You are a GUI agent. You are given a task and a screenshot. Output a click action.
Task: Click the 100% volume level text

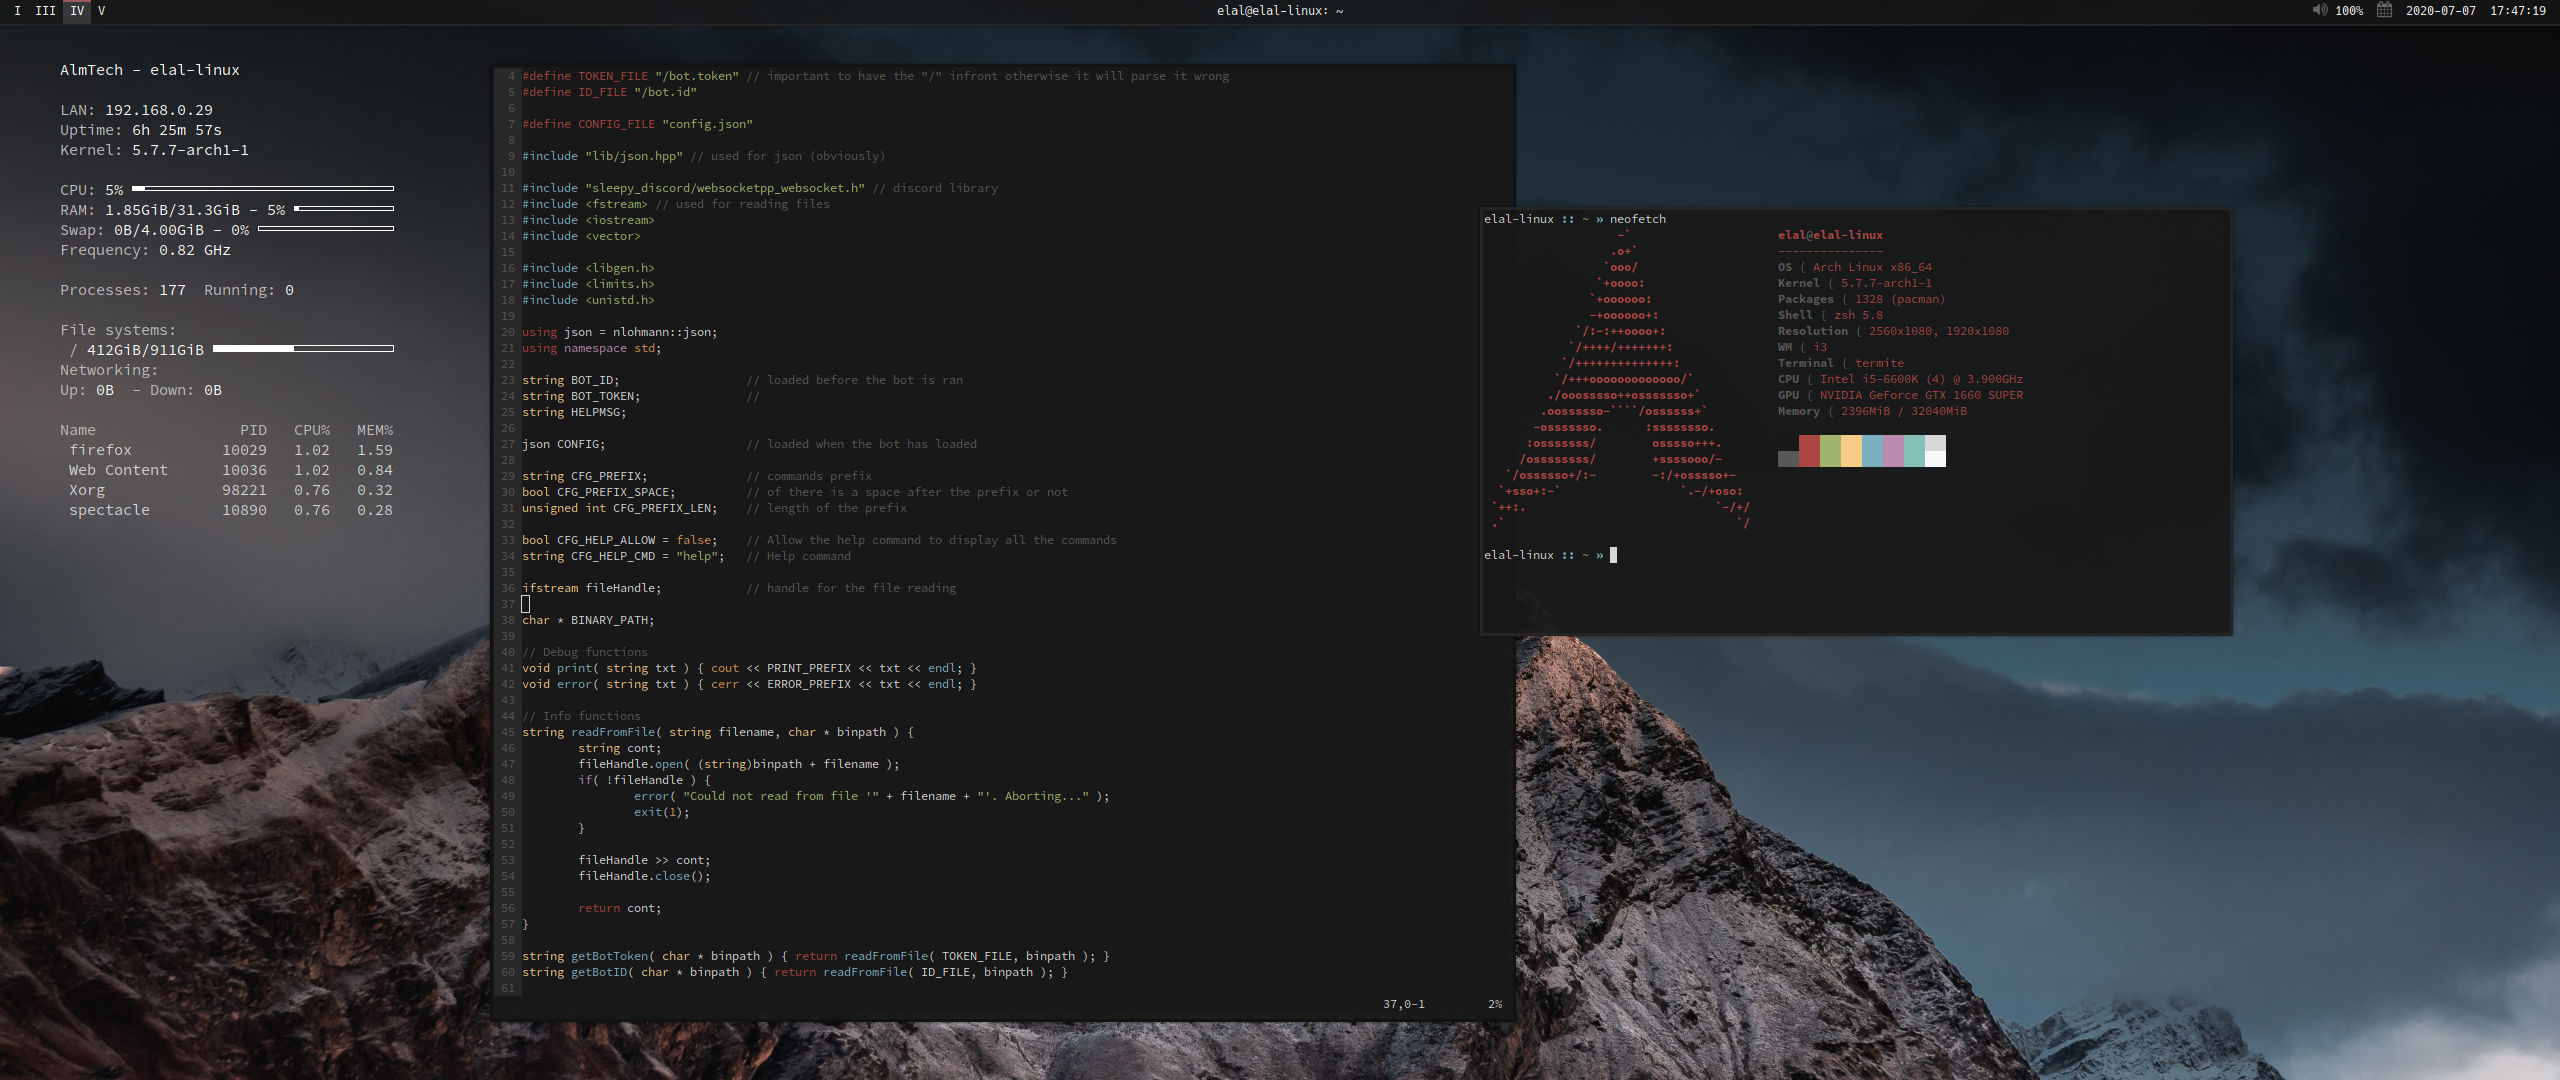click(x=2349, y=11)
